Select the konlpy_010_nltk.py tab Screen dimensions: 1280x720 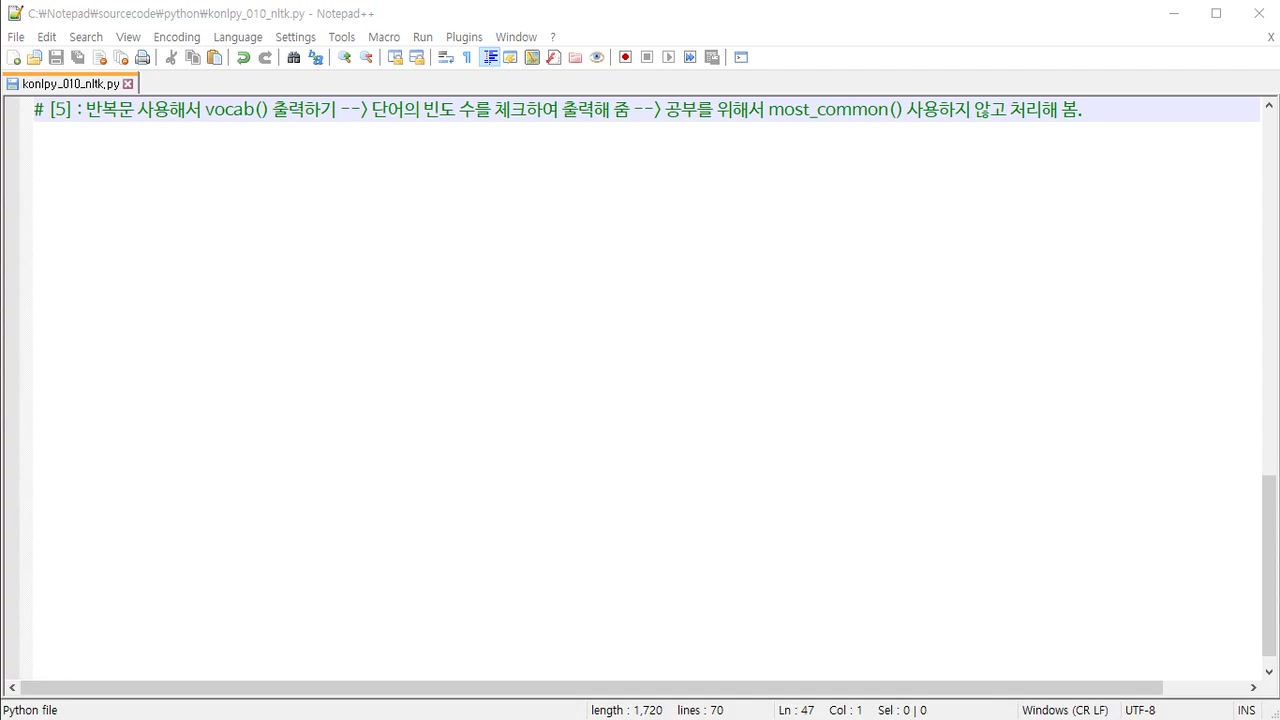(x=70, y=84)
